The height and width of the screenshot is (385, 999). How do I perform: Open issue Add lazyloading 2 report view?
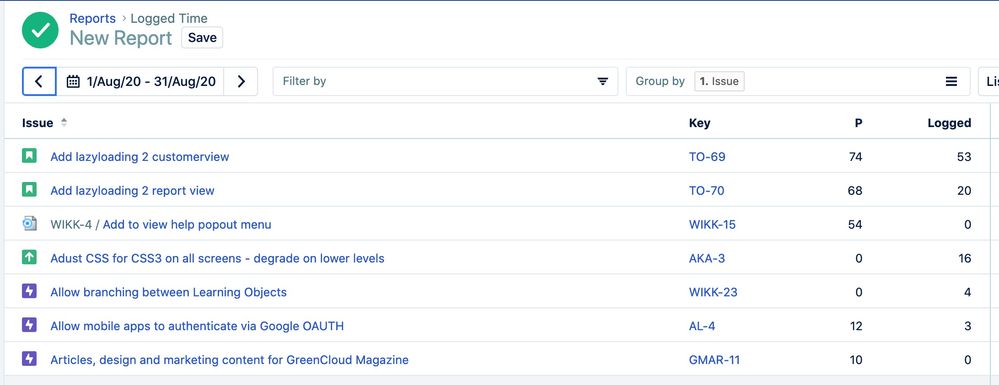(x=133, y=191)
